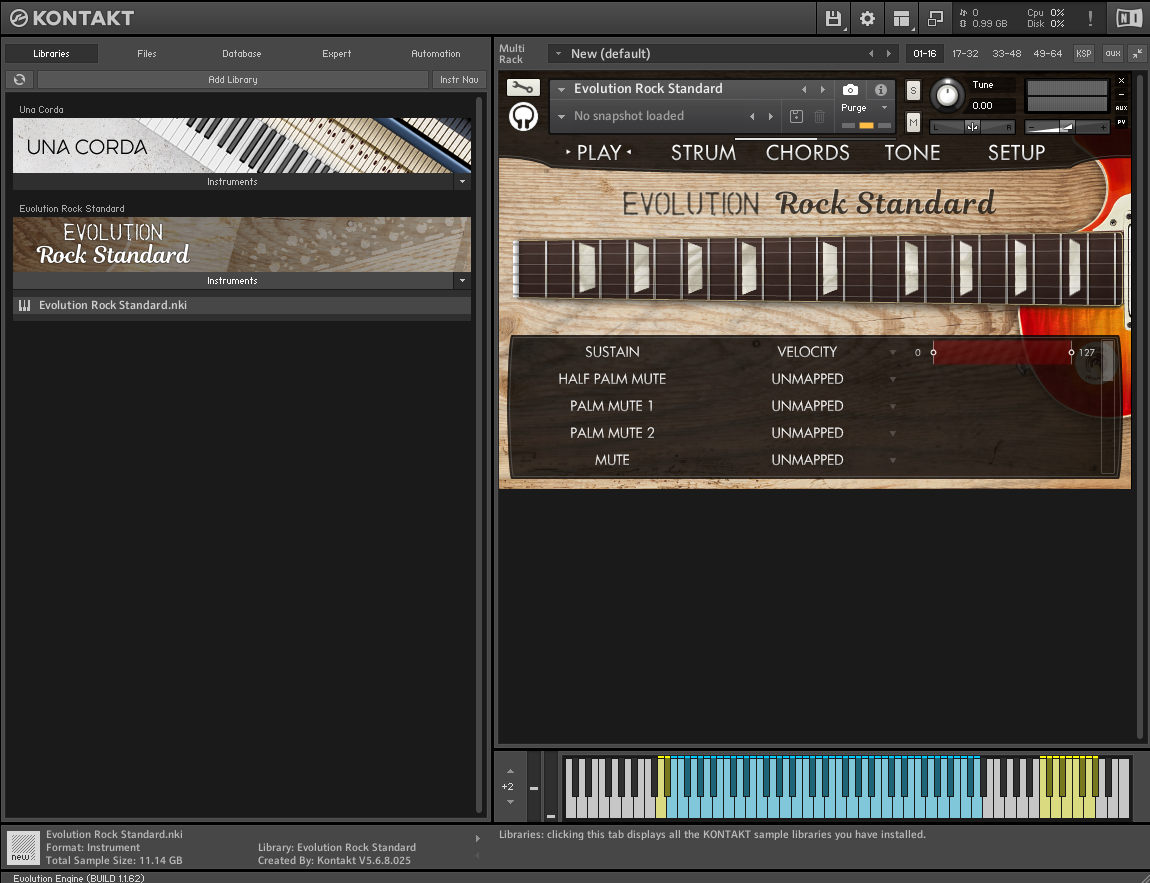Show rack page 17-32

[965, 54]
